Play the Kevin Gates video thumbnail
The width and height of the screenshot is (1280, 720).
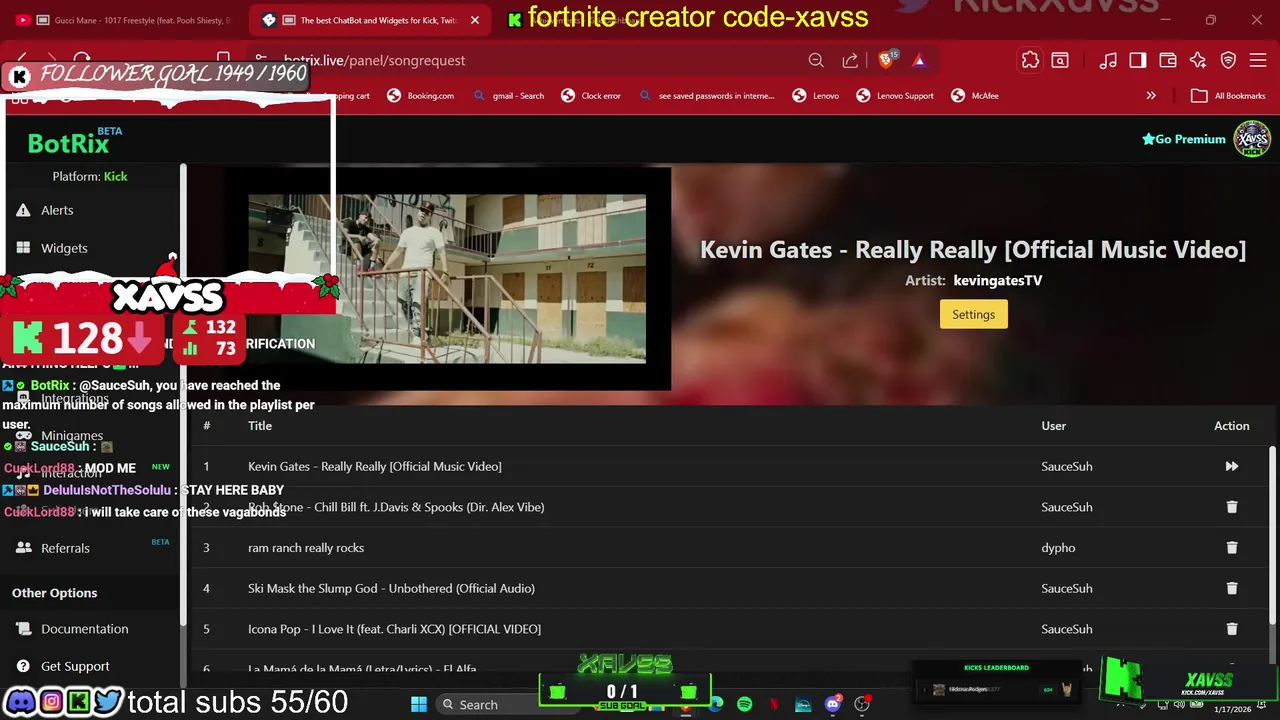(447, 278)
